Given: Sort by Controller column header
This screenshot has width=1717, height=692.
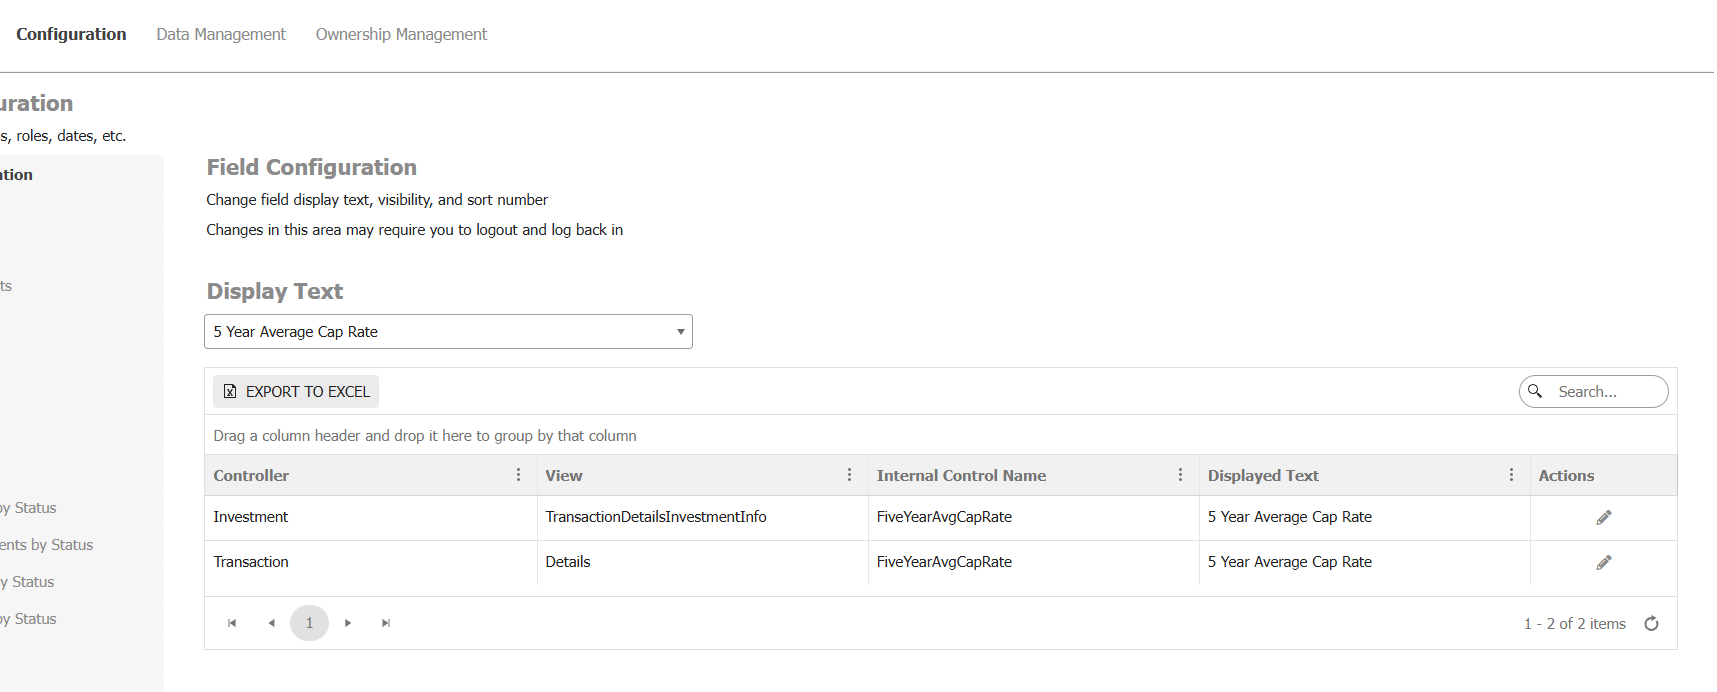Looking at the screenshot, I should point(251,476).
